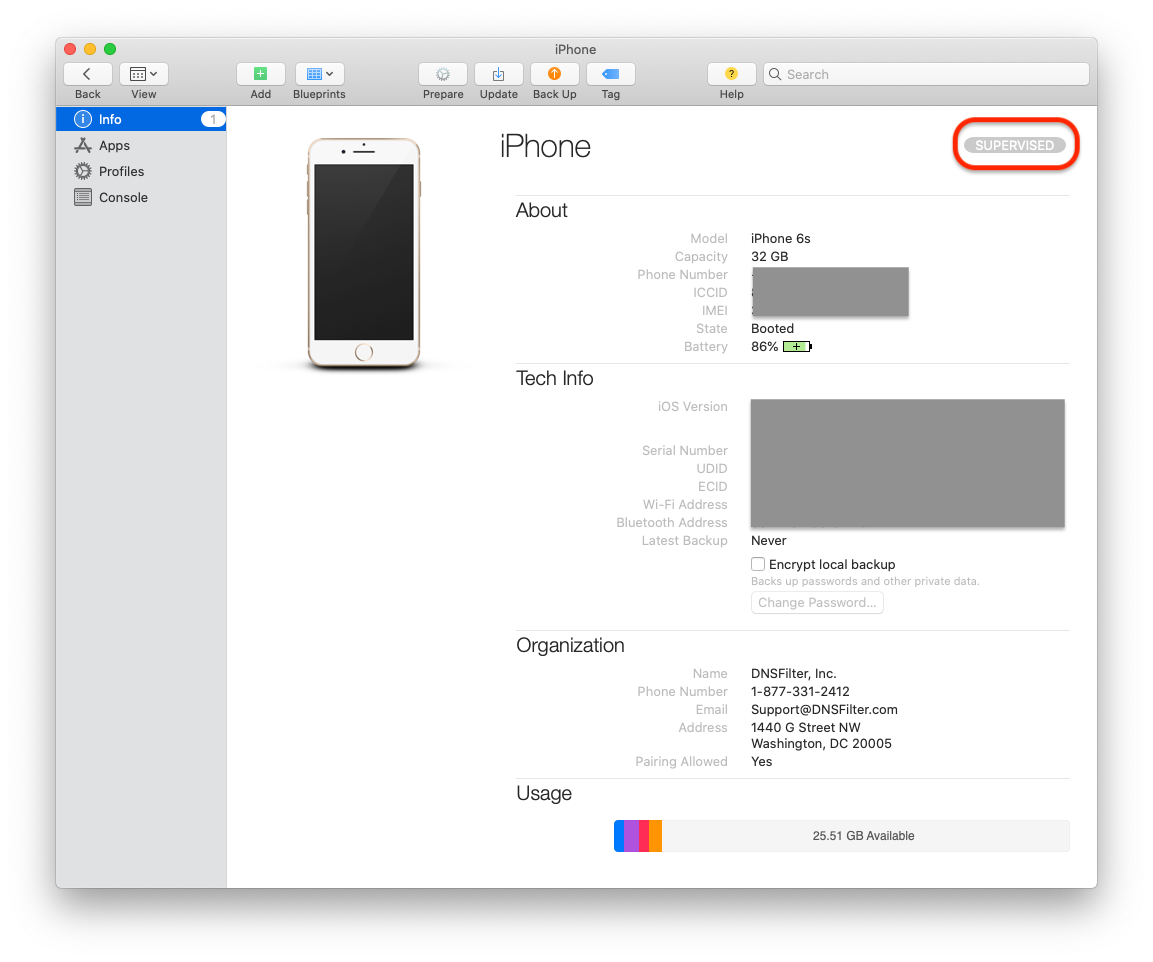Select email Support@DNSFilter.com
Viewport: 1153px width, 962px height.
[824, 710]
